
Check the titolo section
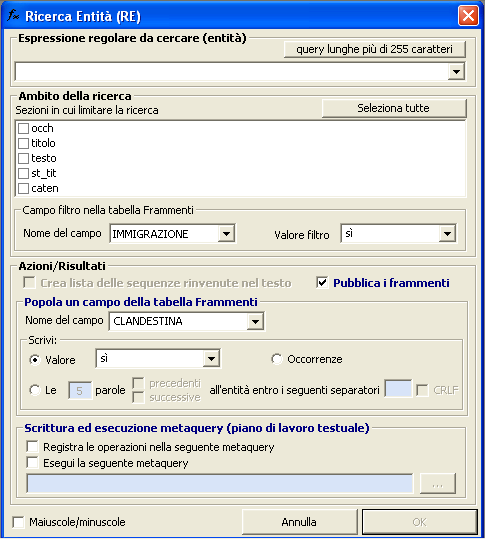(x=23, y=143)
